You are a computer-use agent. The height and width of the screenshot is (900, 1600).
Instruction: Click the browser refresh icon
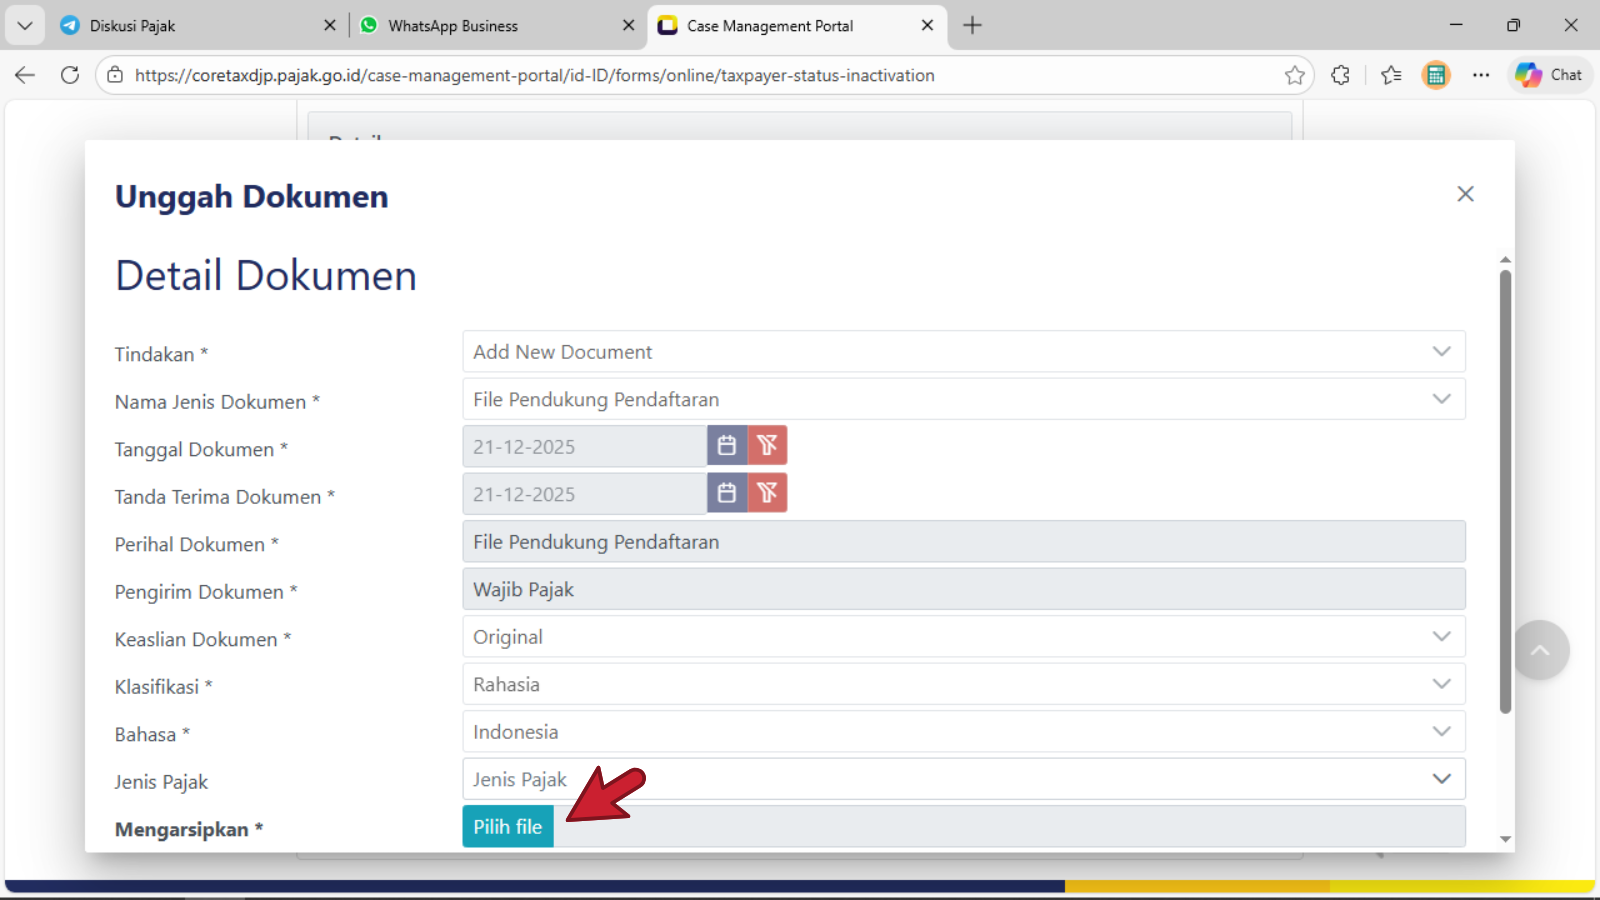70,75
